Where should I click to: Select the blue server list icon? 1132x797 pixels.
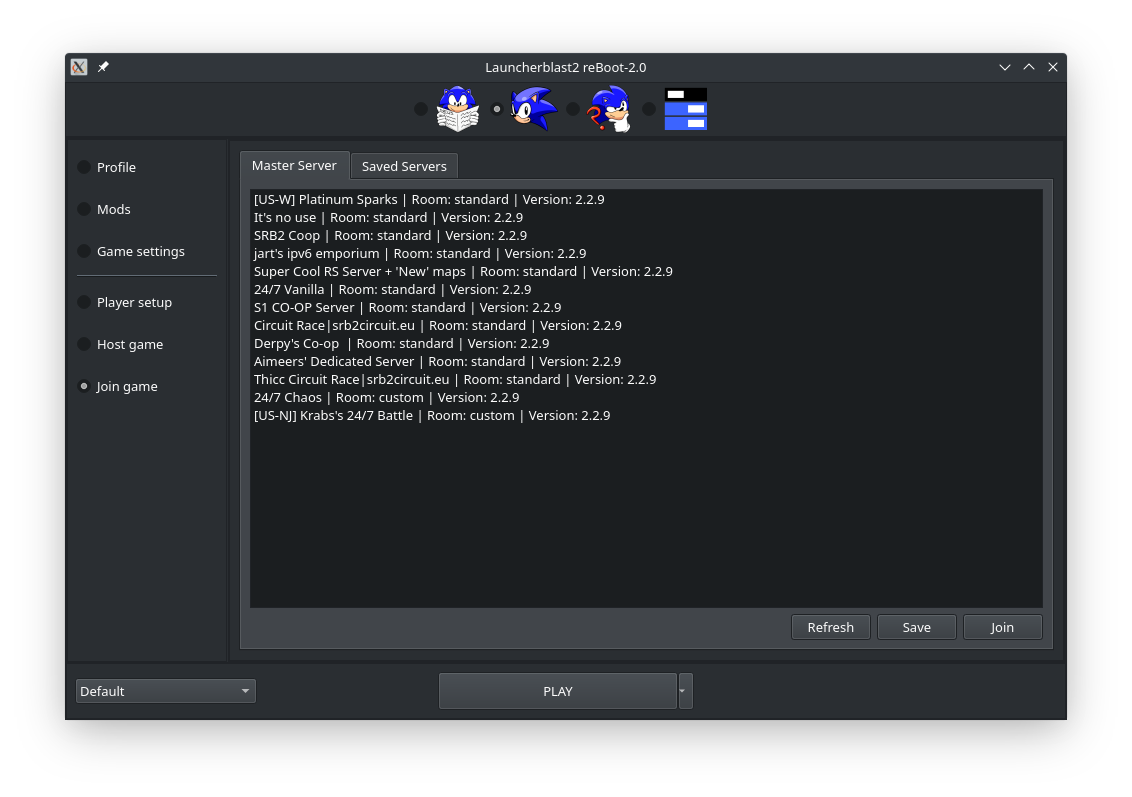tap(686, 109)
